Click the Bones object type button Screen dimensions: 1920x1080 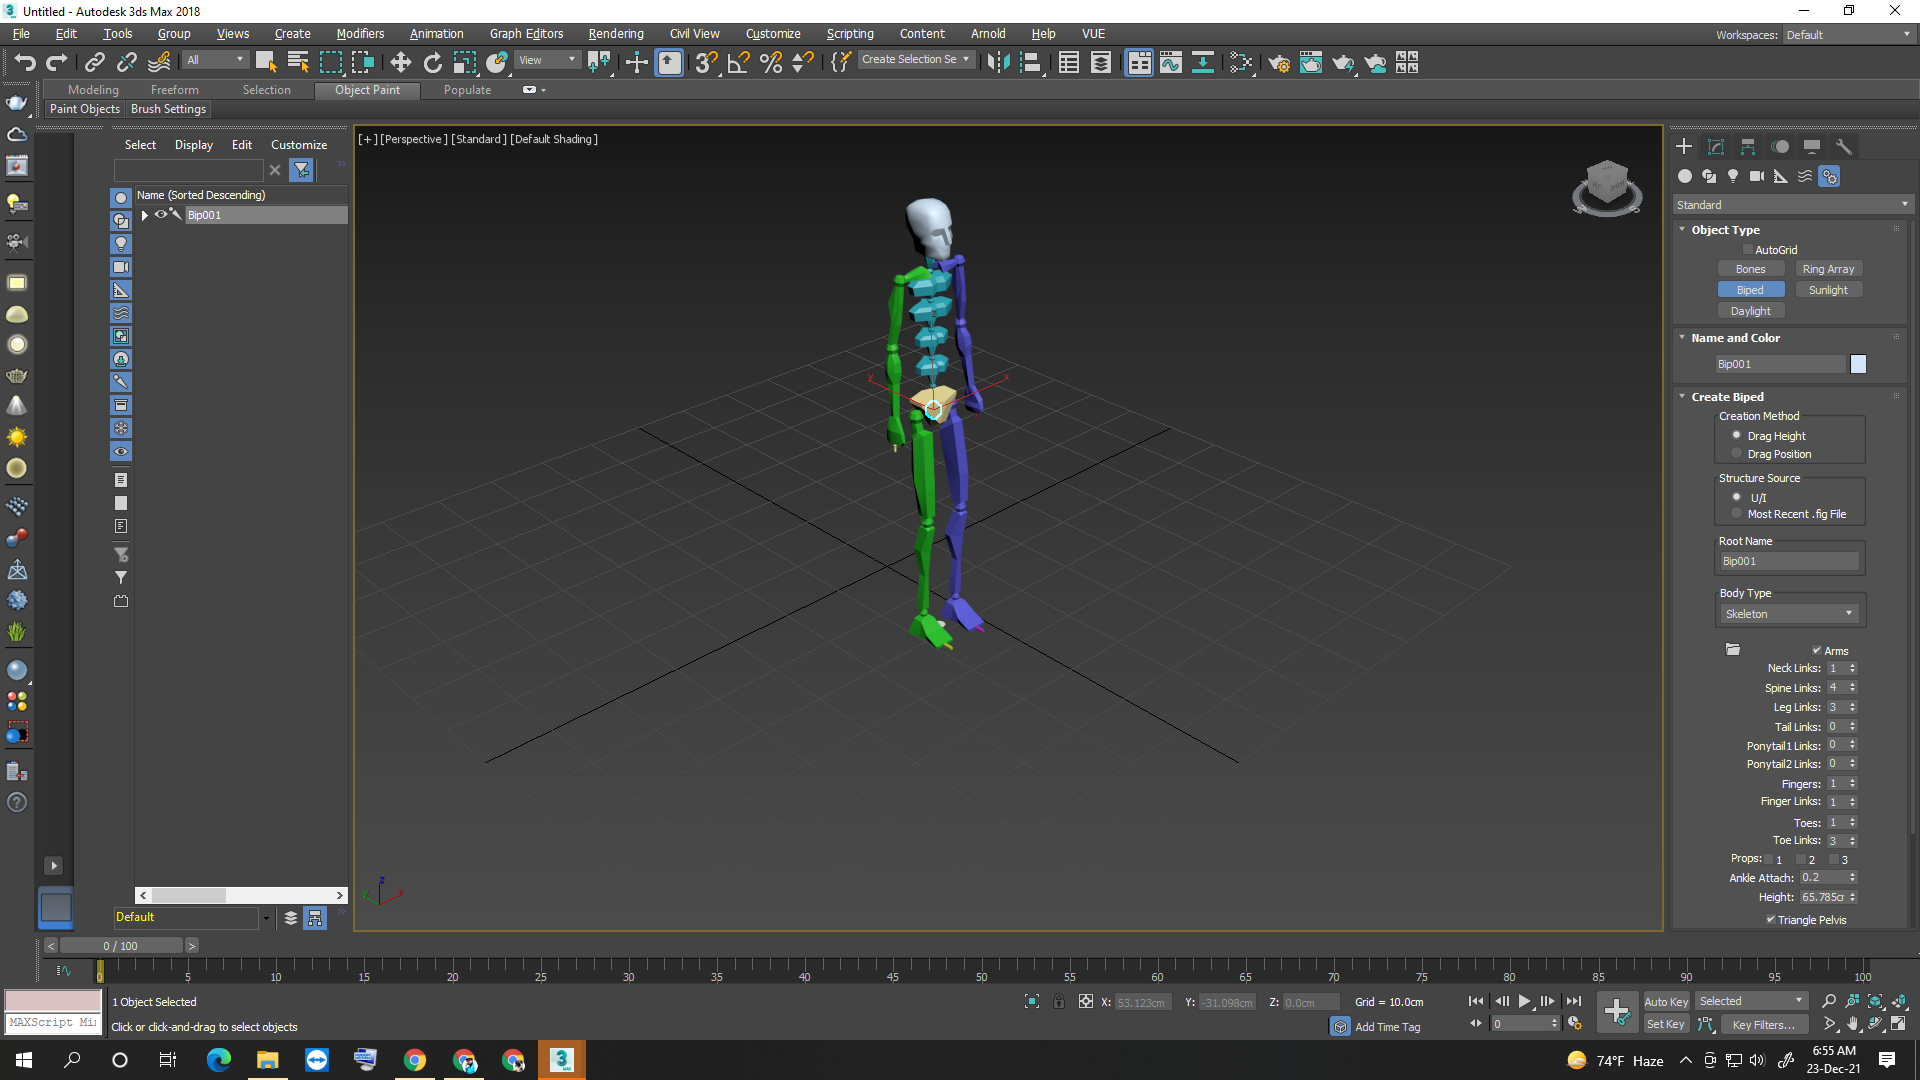pyautogui.click(x=1750, y=269)
